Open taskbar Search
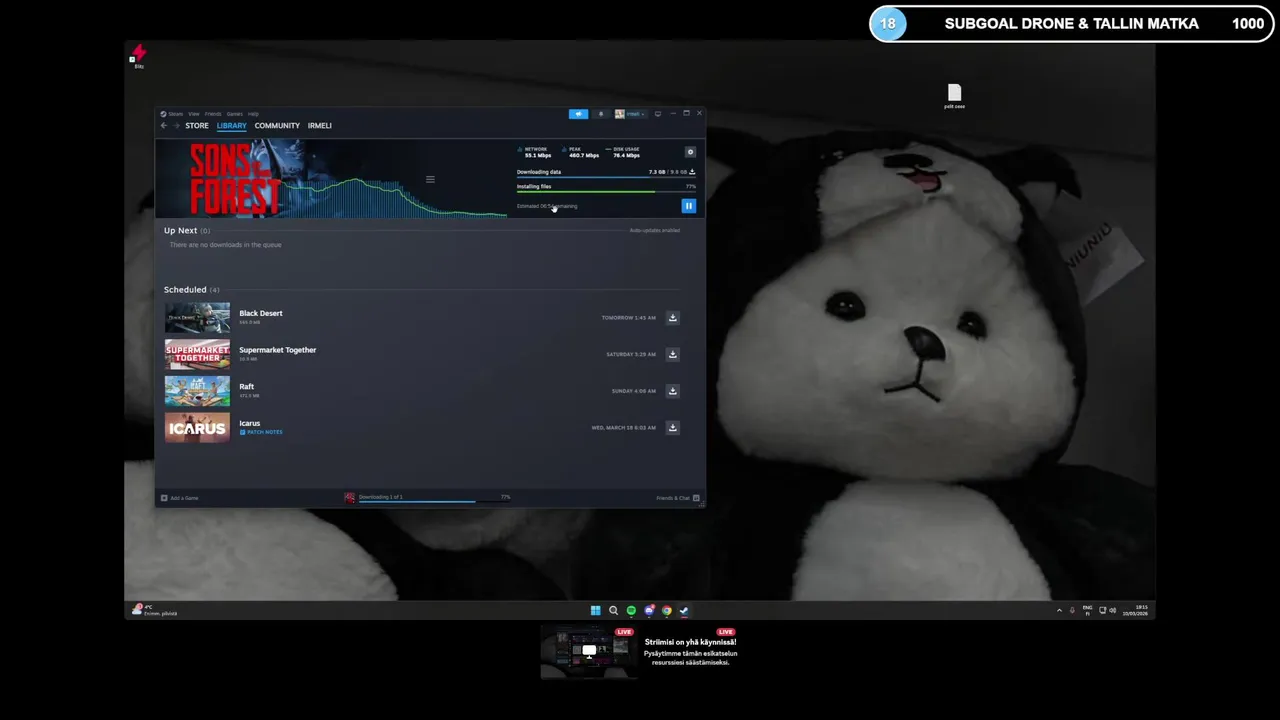This screenshot has width=1280, height=720. (x=613, y=611)
